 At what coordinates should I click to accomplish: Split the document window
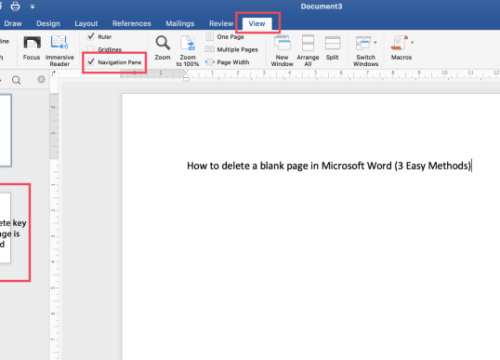[x=332, y=48]
